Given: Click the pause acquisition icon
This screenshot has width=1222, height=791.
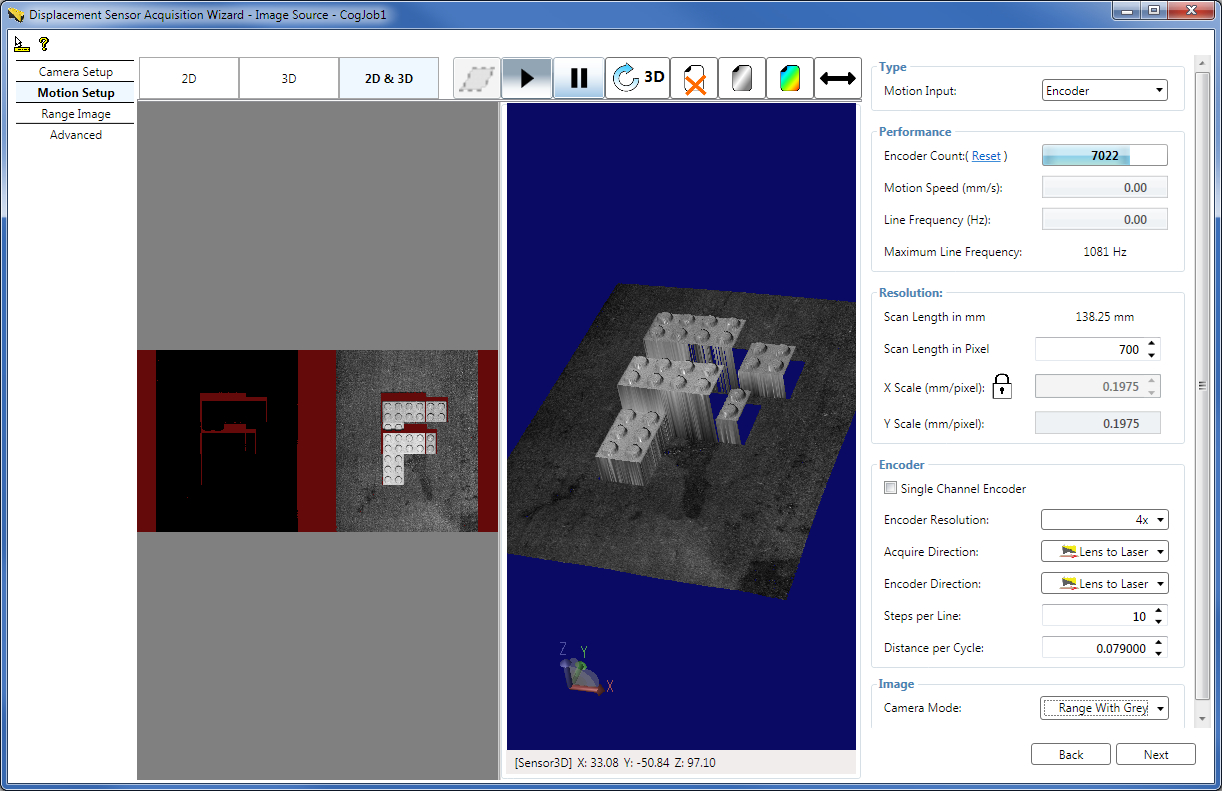Looking at the screenshot, I should (x=578, y=76).
